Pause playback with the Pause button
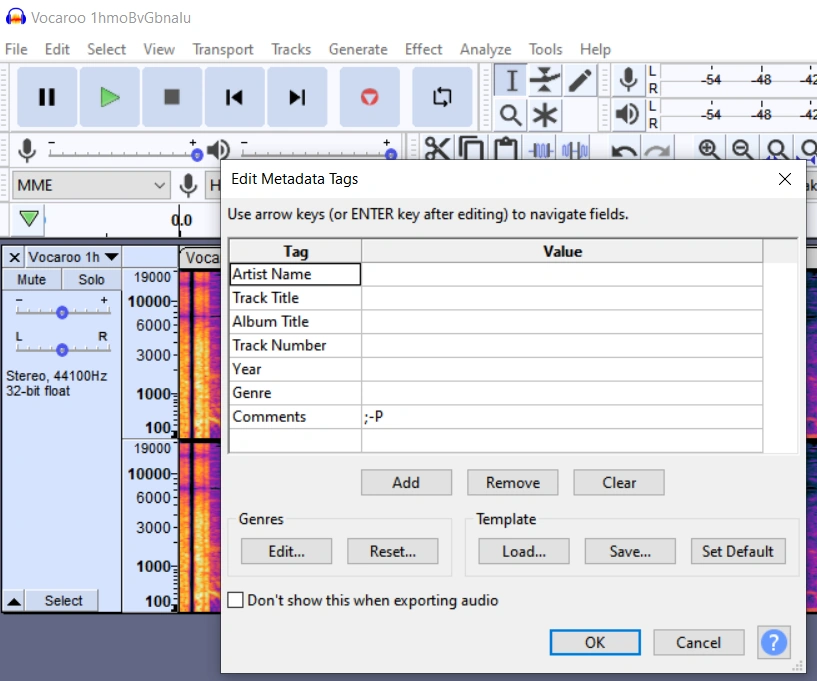The image size is (817, 681). pos(47,97)
